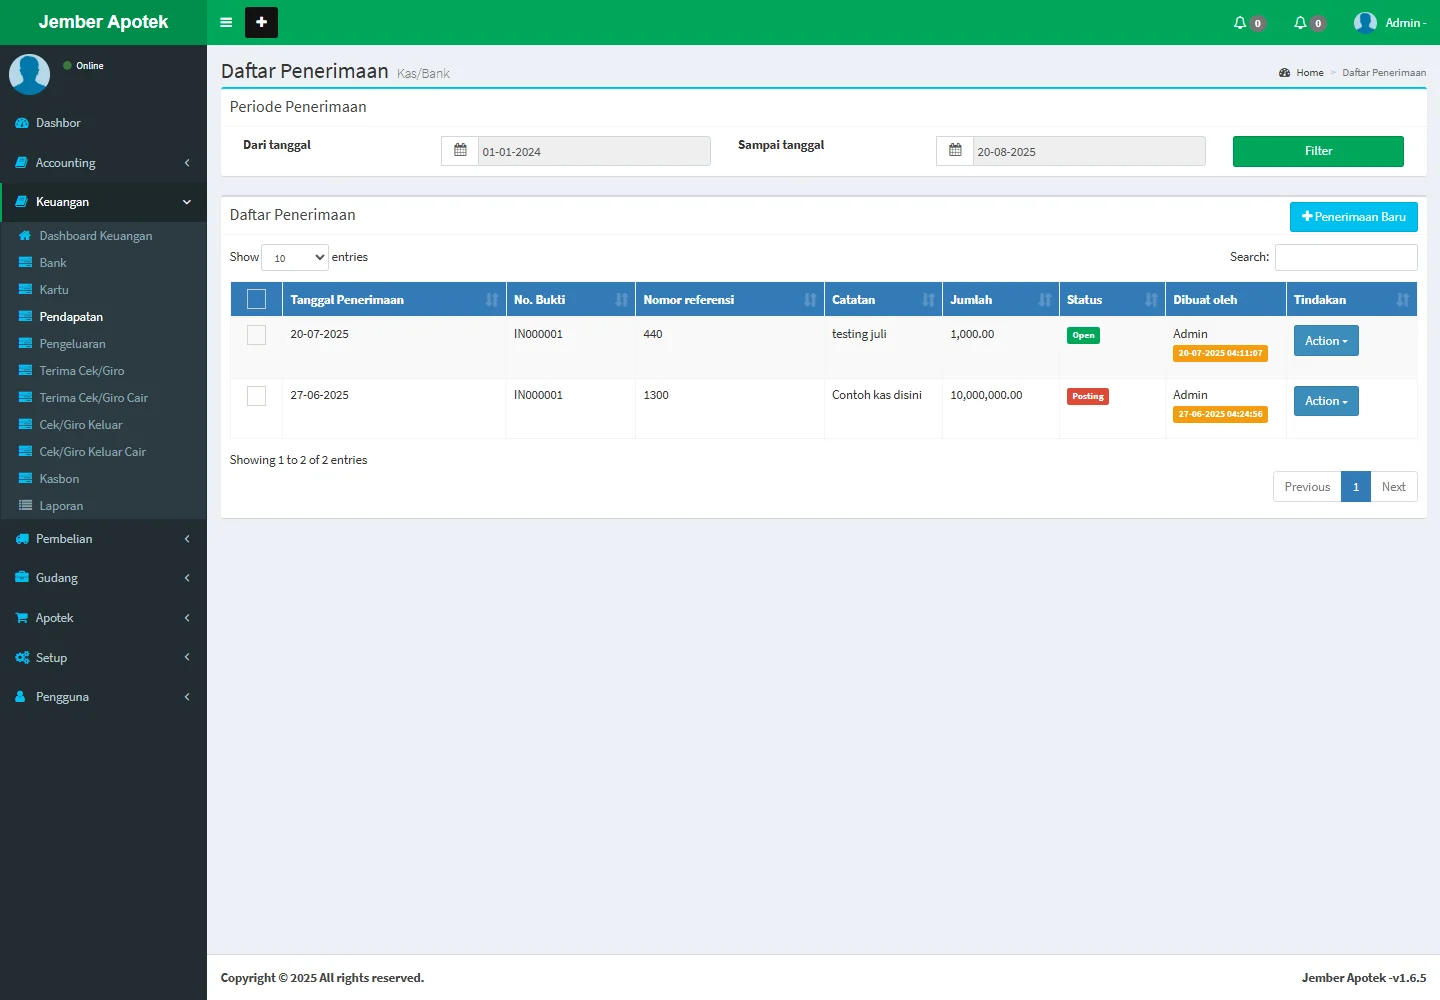Sort by the Jumlah column sort icon

(x=1044, y=300)
